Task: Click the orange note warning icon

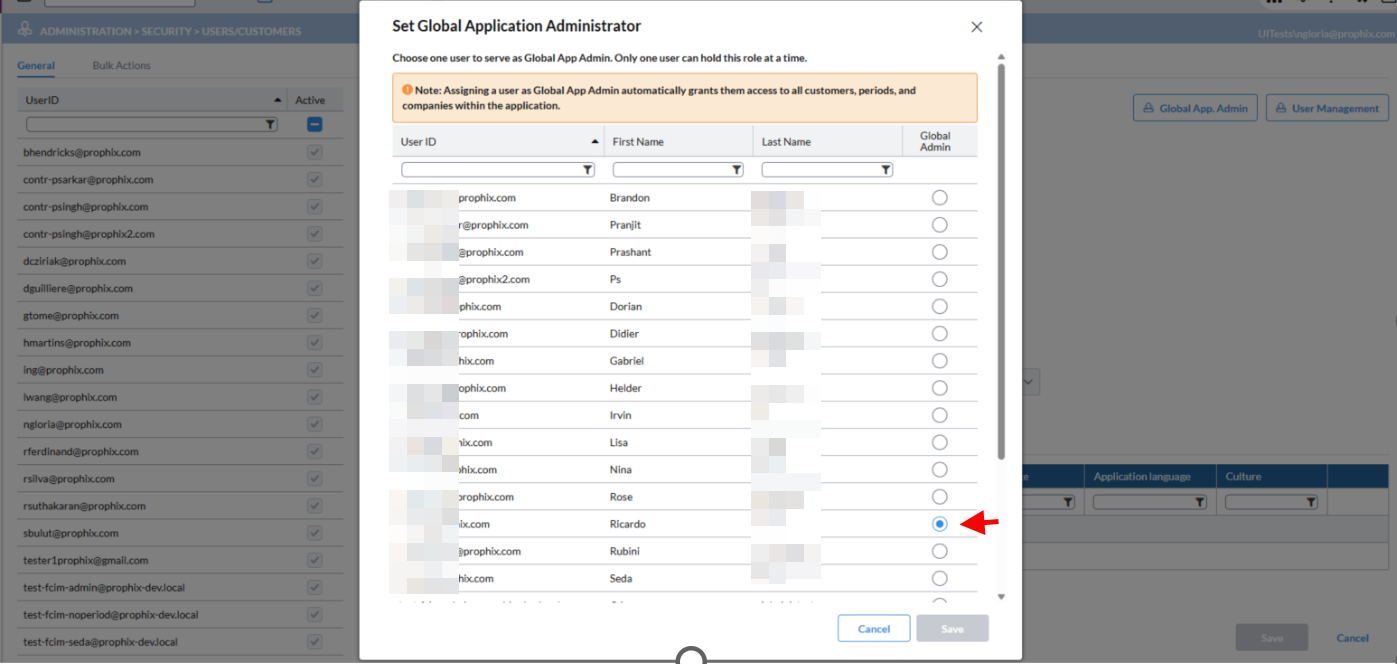Action: [x=408, y=90]
